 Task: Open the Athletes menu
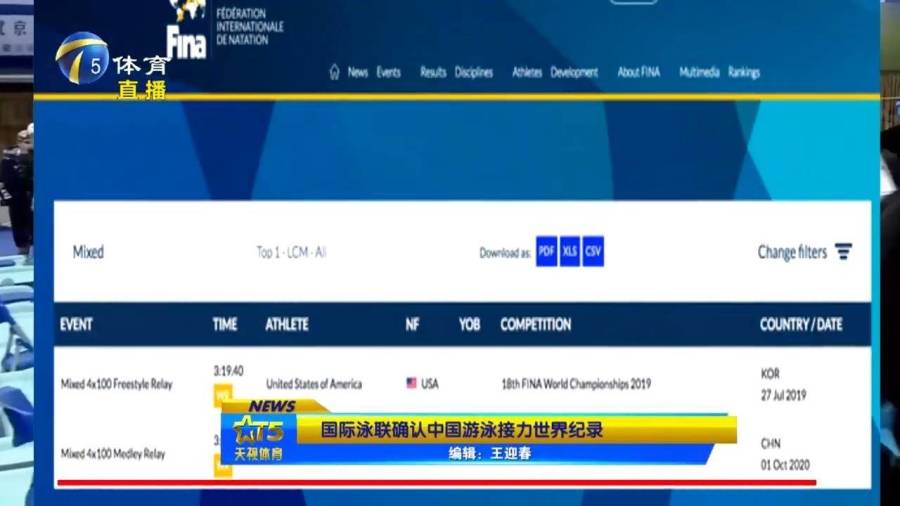pyautogui.click(x=527, y=72)
